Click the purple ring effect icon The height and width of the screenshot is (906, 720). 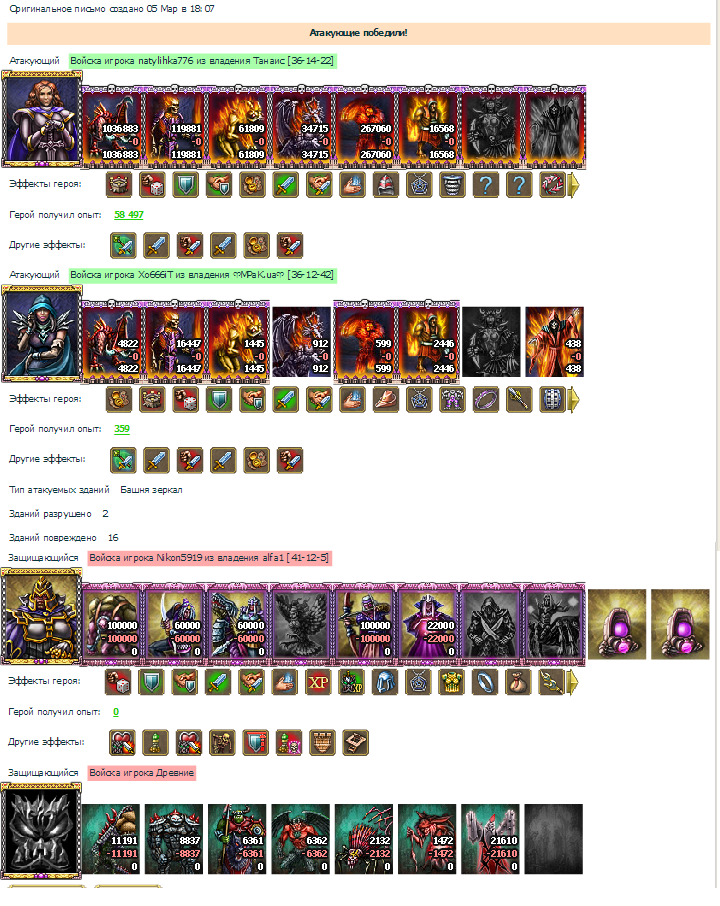[x=485, y=399]
